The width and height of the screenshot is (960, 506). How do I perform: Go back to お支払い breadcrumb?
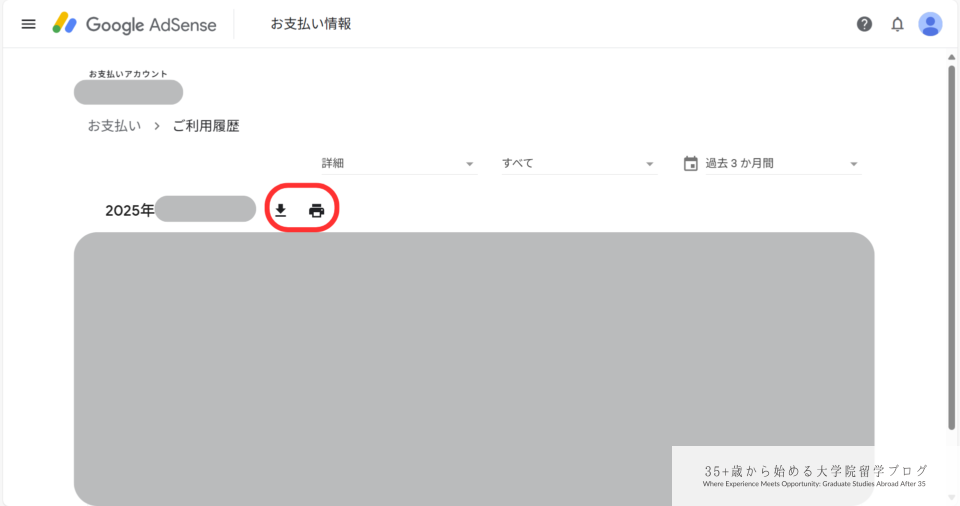(114, 126)
